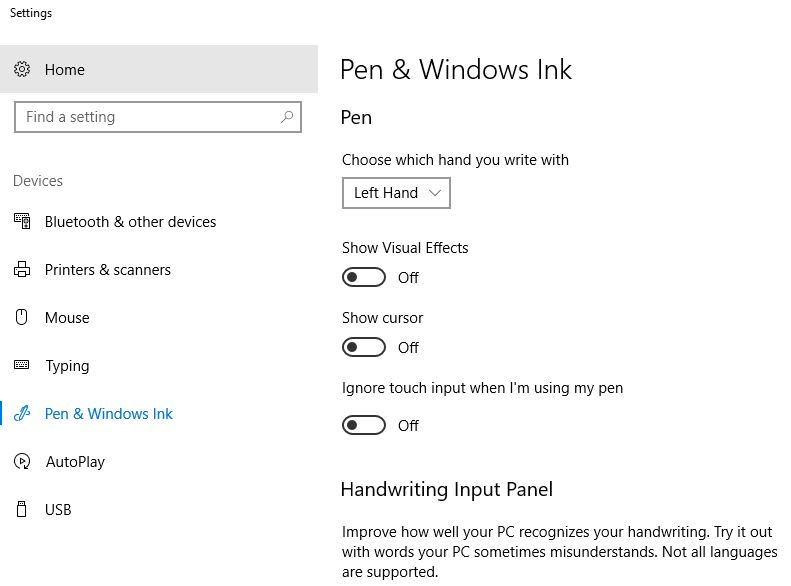Click the Mouse icon in sidebar
The image size is (791, 586).
tap(22, 317)
